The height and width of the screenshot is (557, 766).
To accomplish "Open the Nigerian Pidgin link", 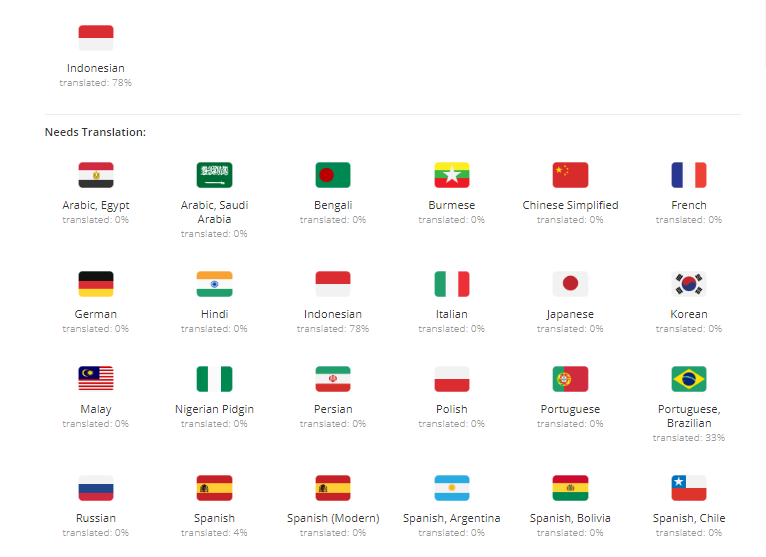I will pyautogui.click(x=214, y=409).
